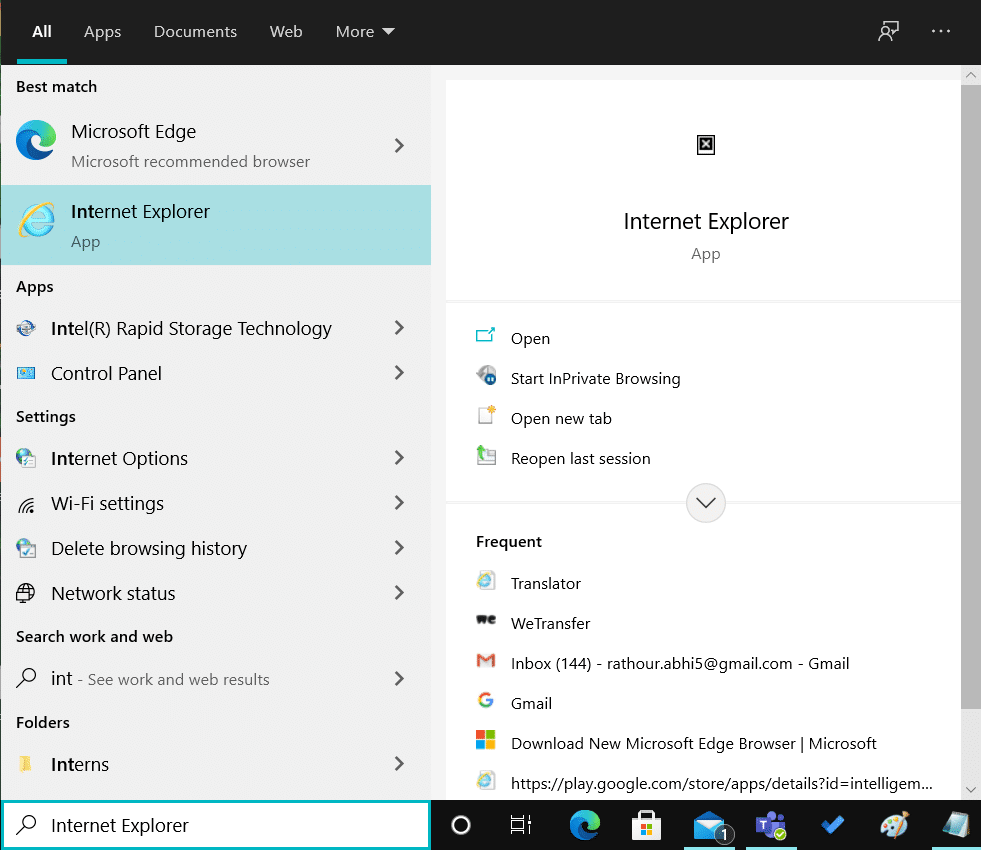This screenshot has width=981, height=850.
Task: Launch Microsoft Edge from the taskbar
Action: coord(584,825)
